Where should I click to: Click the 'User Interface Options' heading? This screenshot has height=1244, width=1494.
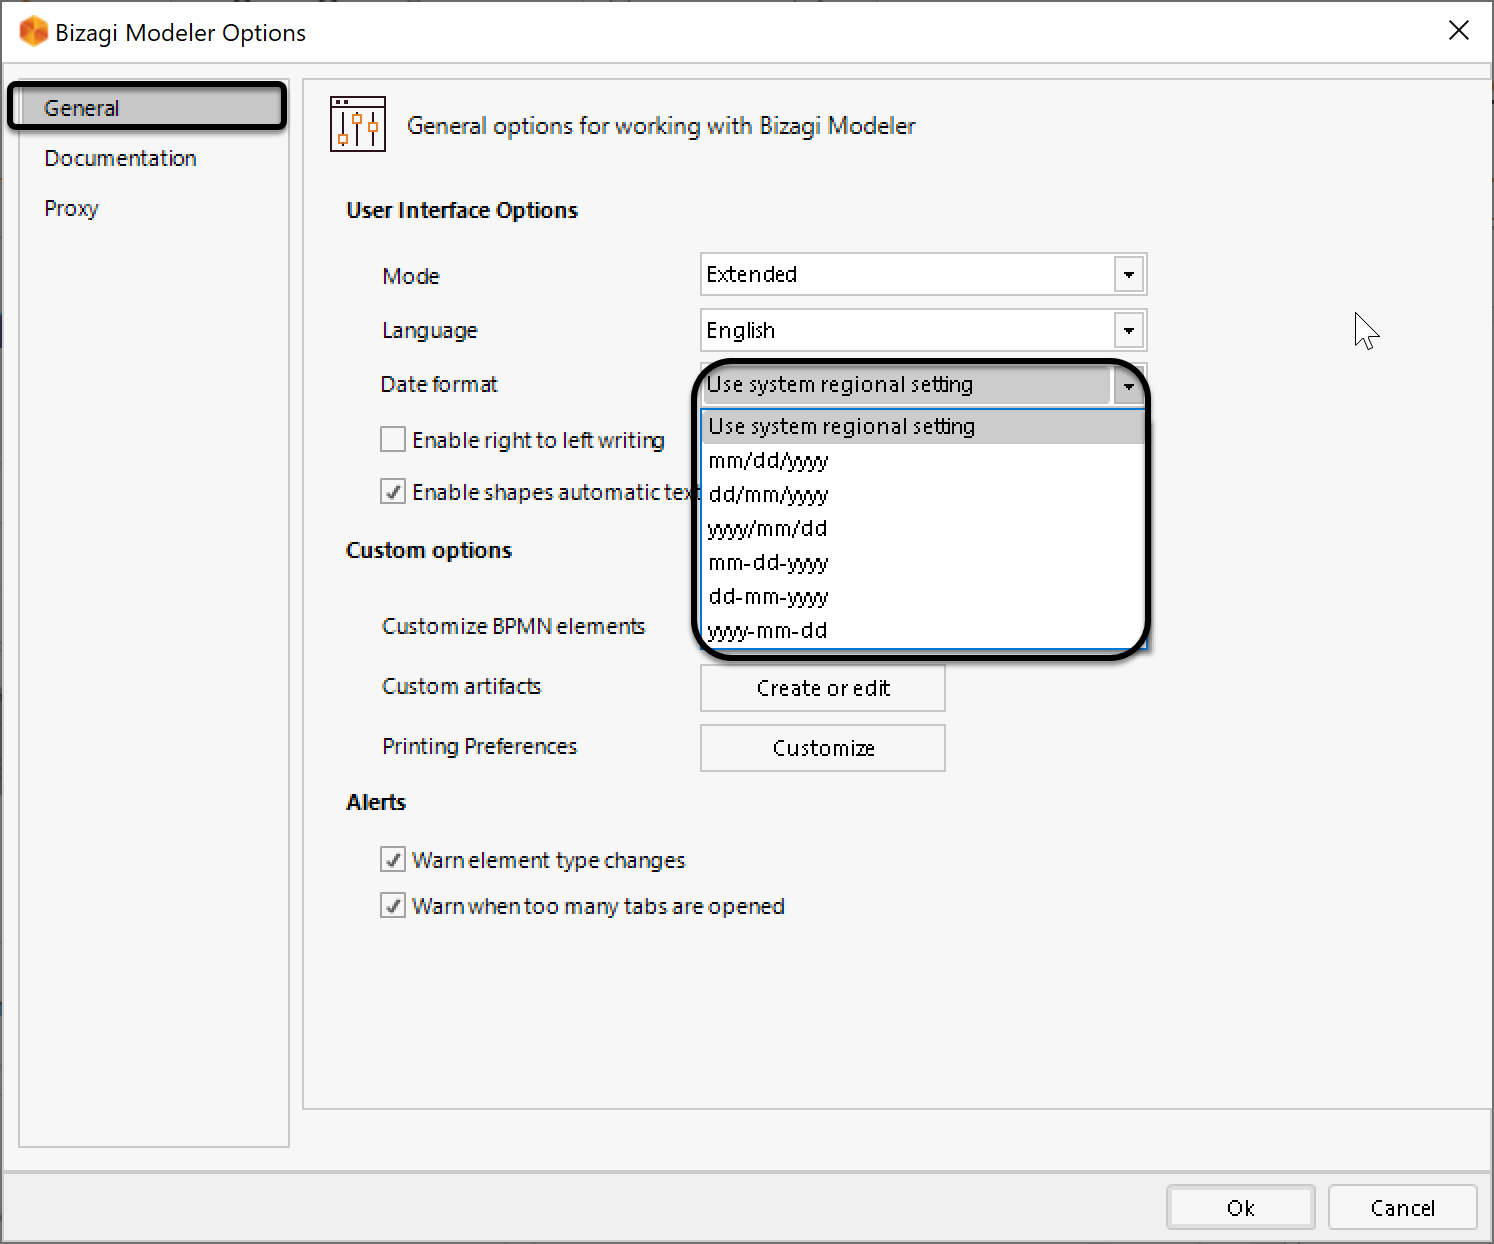click(x=462, y=210)
